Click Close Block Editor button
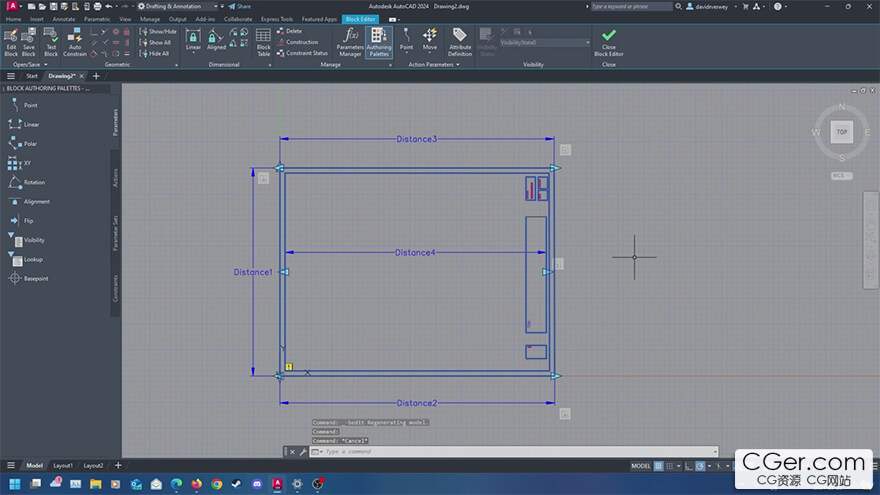880x495 pixels. point(608,43)
